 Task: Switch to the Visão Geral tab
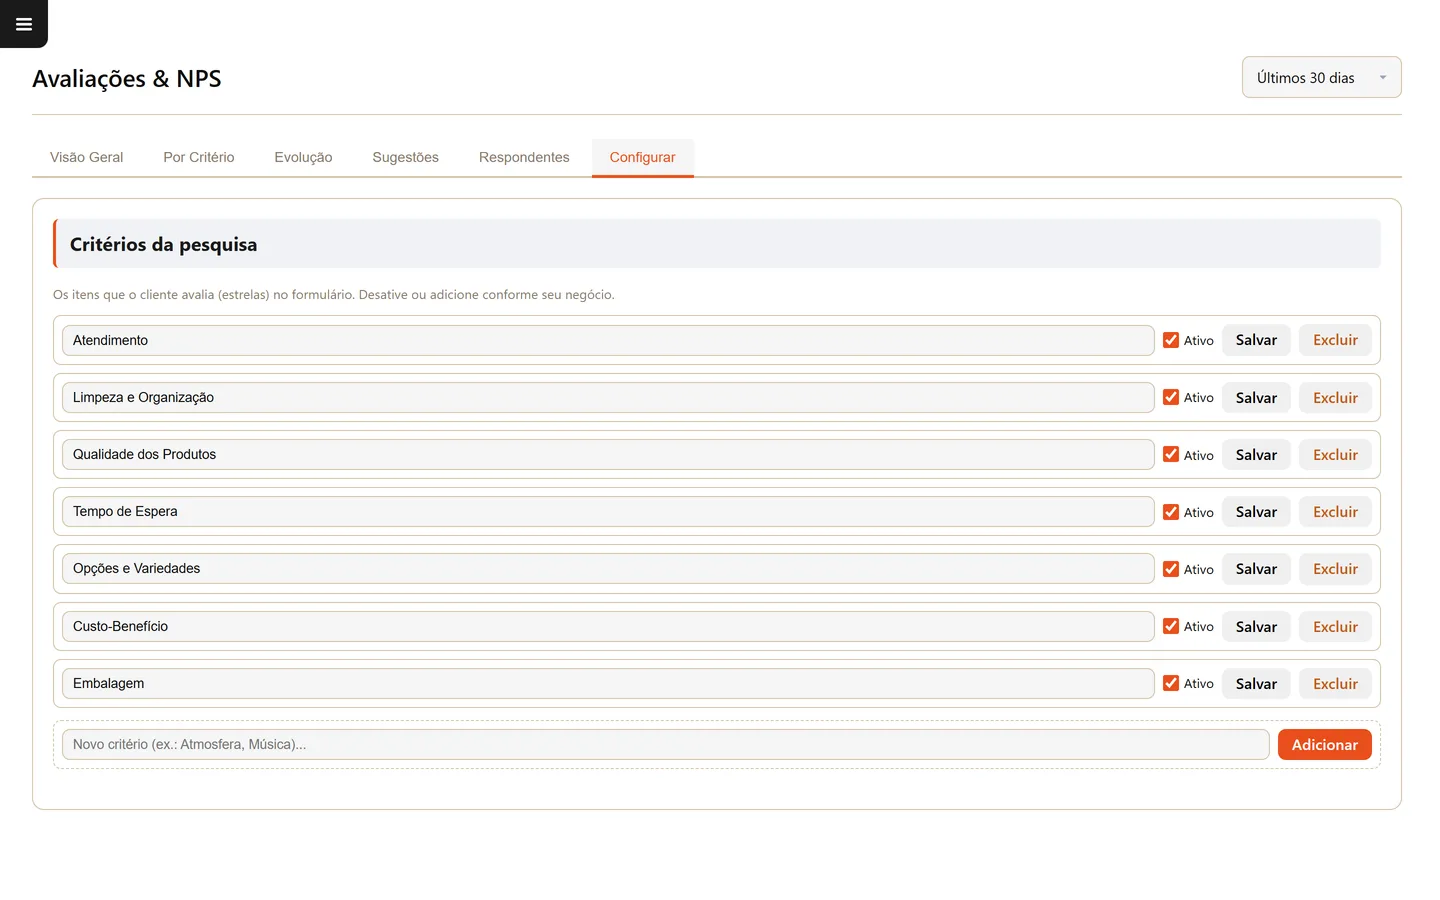87,157
